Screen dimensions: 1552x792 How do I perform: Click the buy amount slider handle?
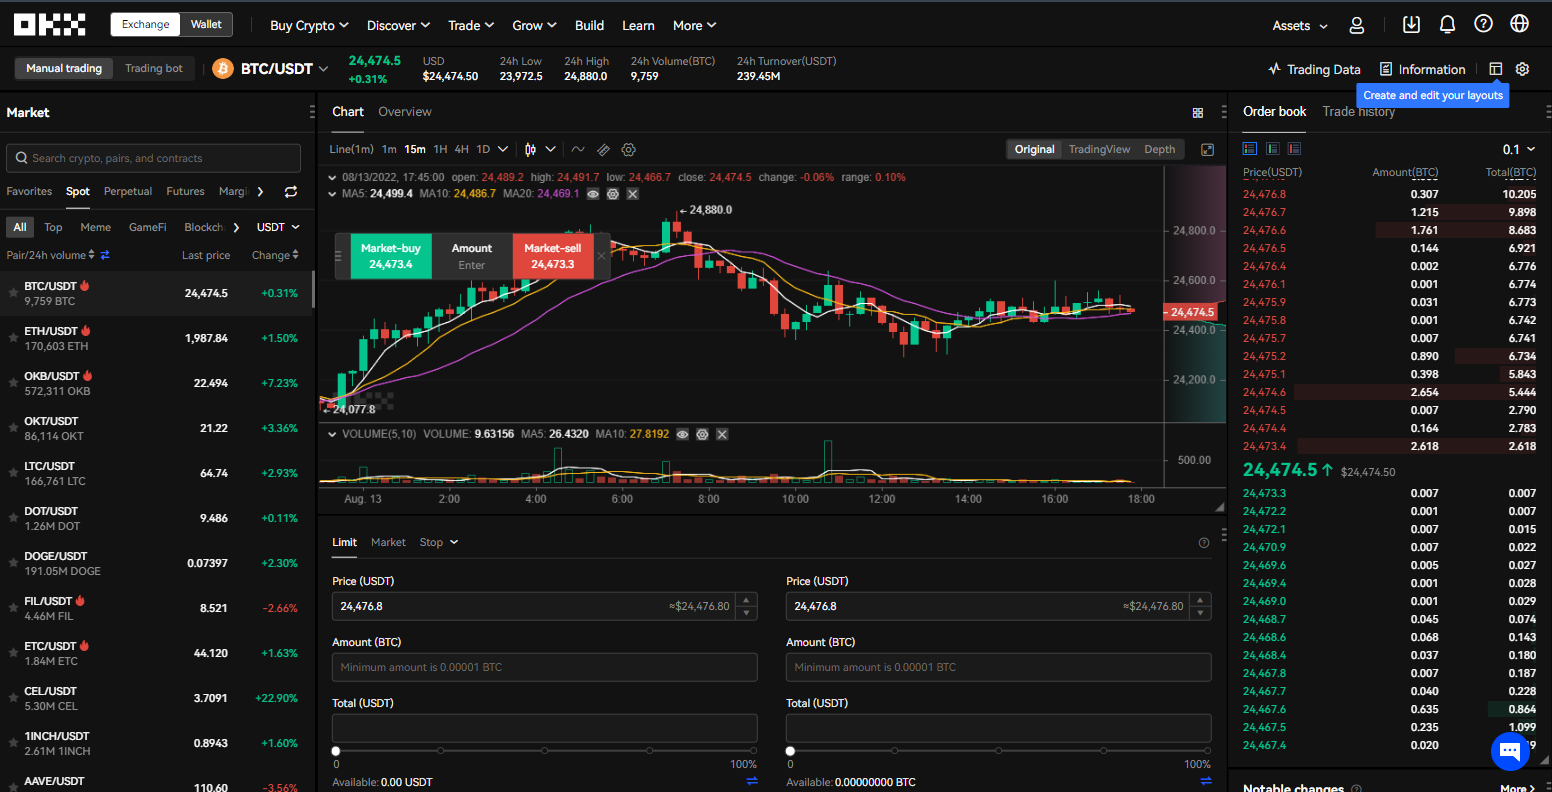coord(336,751)
